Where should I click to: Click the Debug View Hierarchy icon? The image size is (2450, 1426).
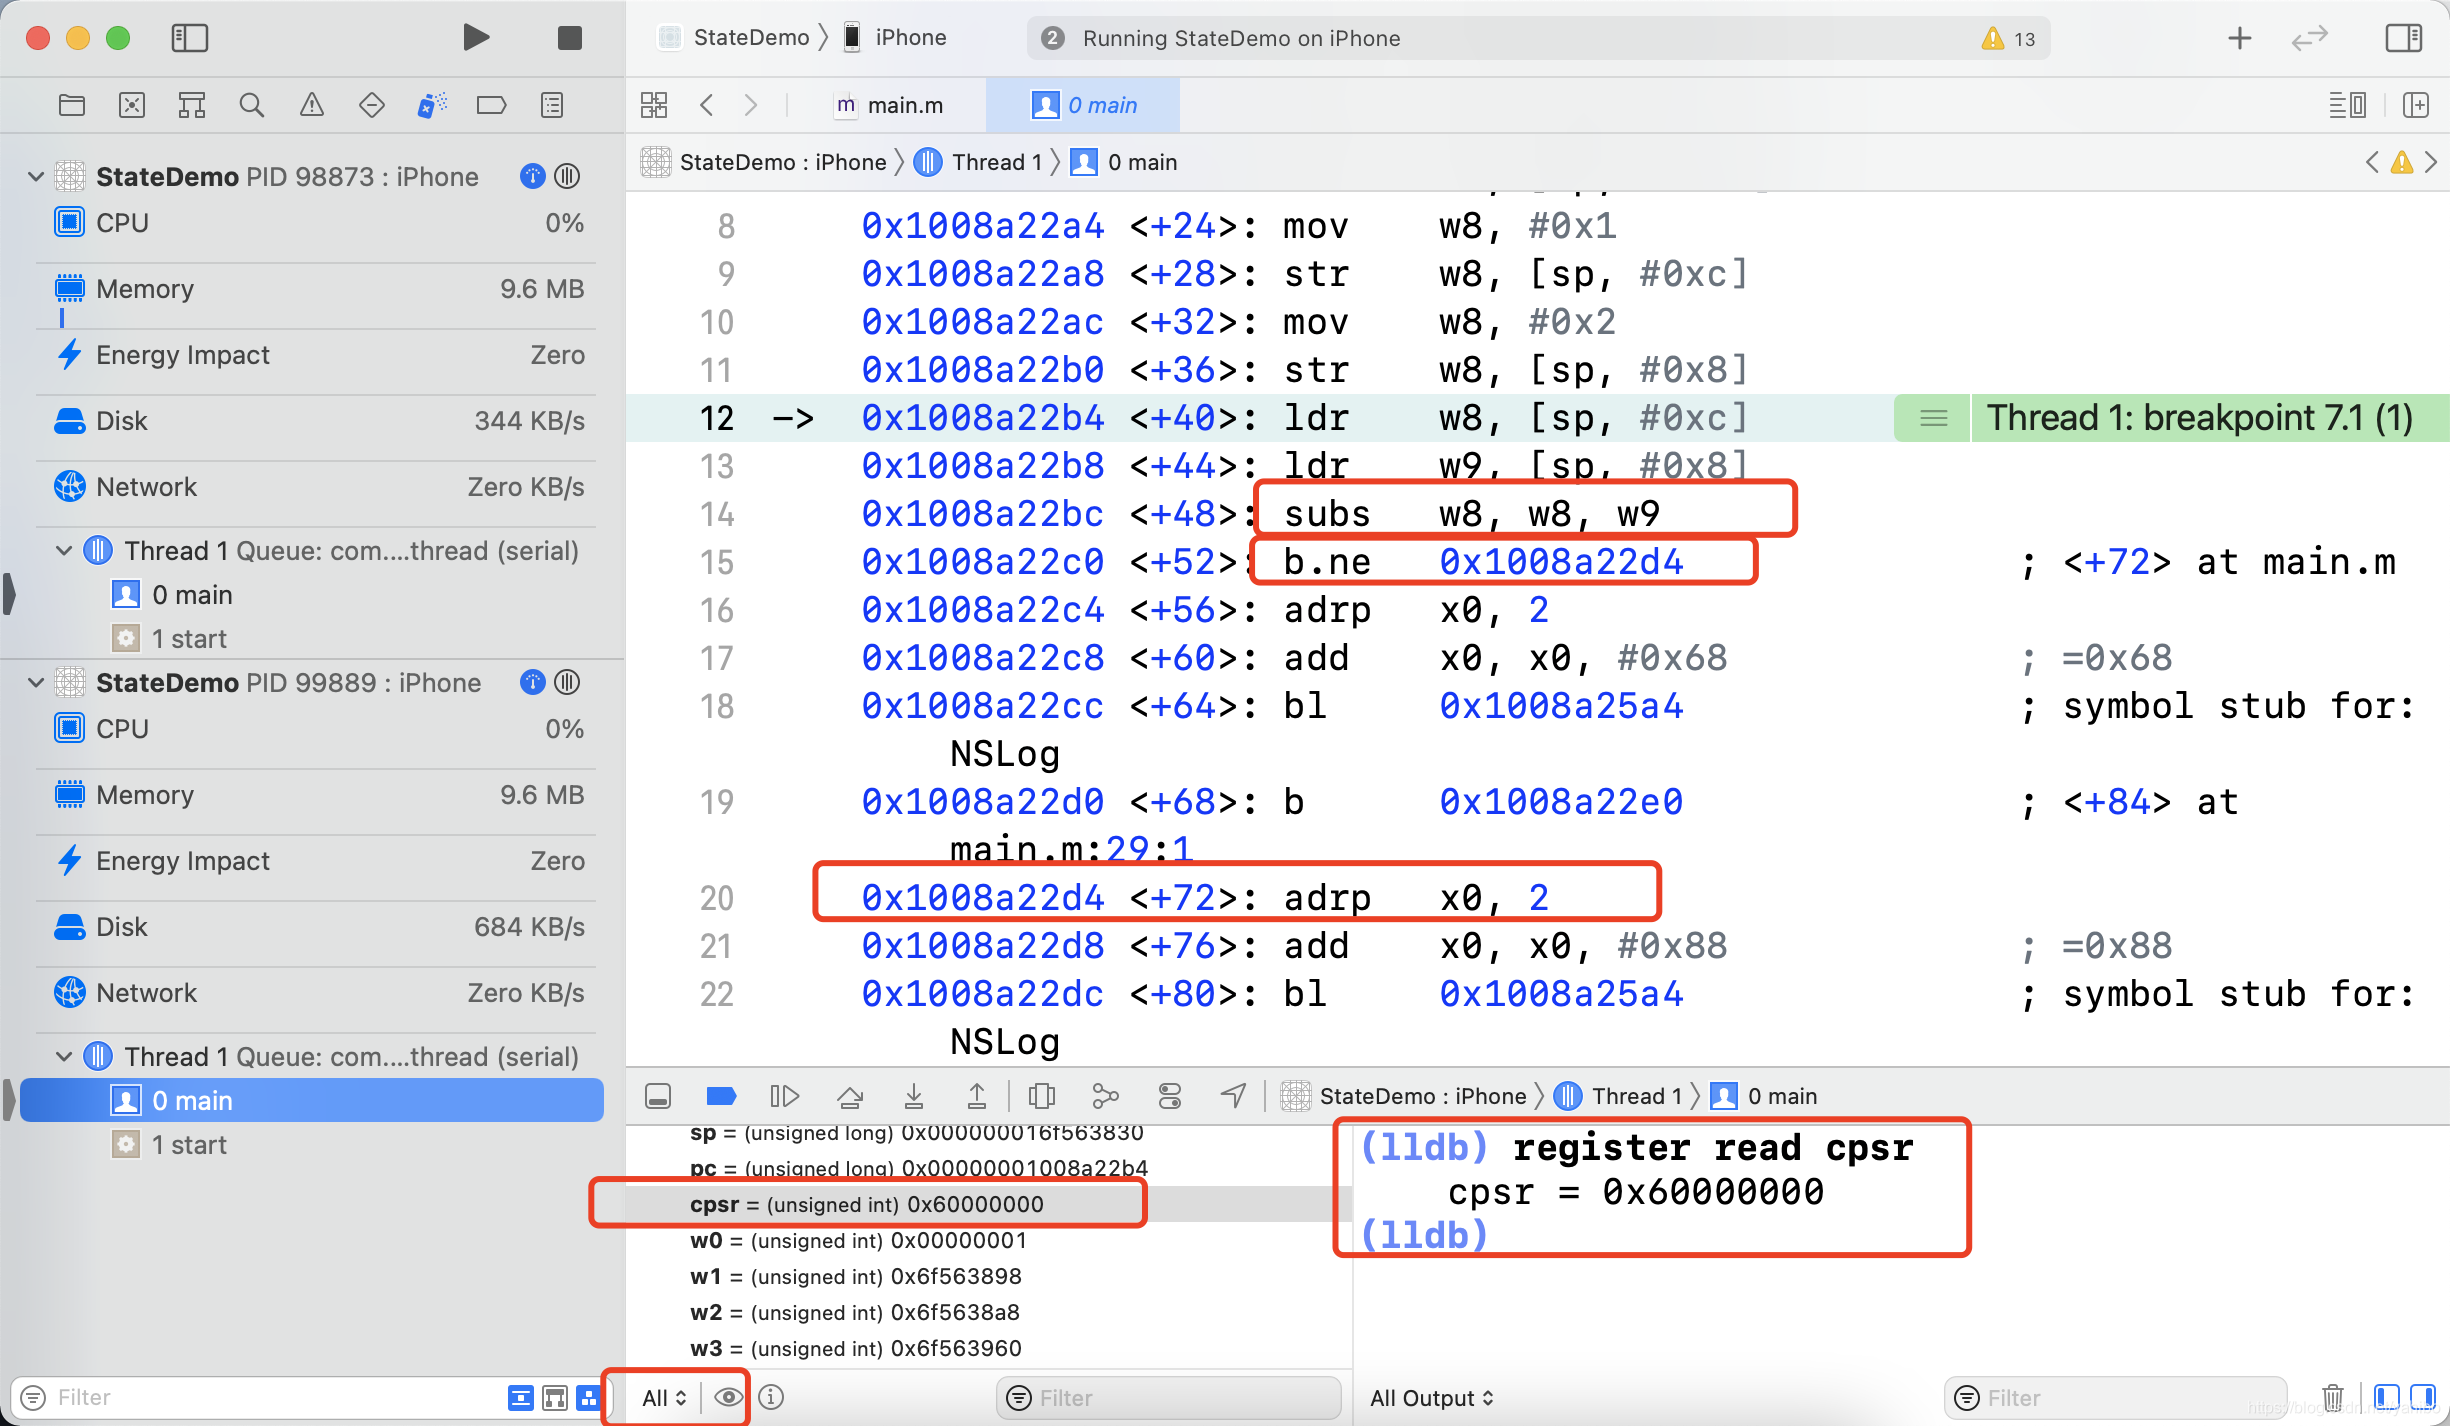[x=1041, y=1097]
